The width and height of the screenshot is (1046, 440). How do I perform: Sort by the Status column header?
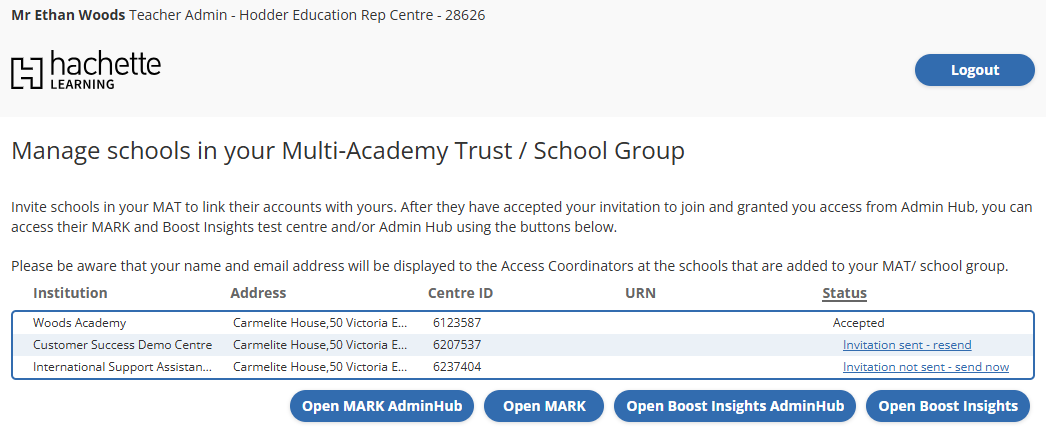coord(844,293)
